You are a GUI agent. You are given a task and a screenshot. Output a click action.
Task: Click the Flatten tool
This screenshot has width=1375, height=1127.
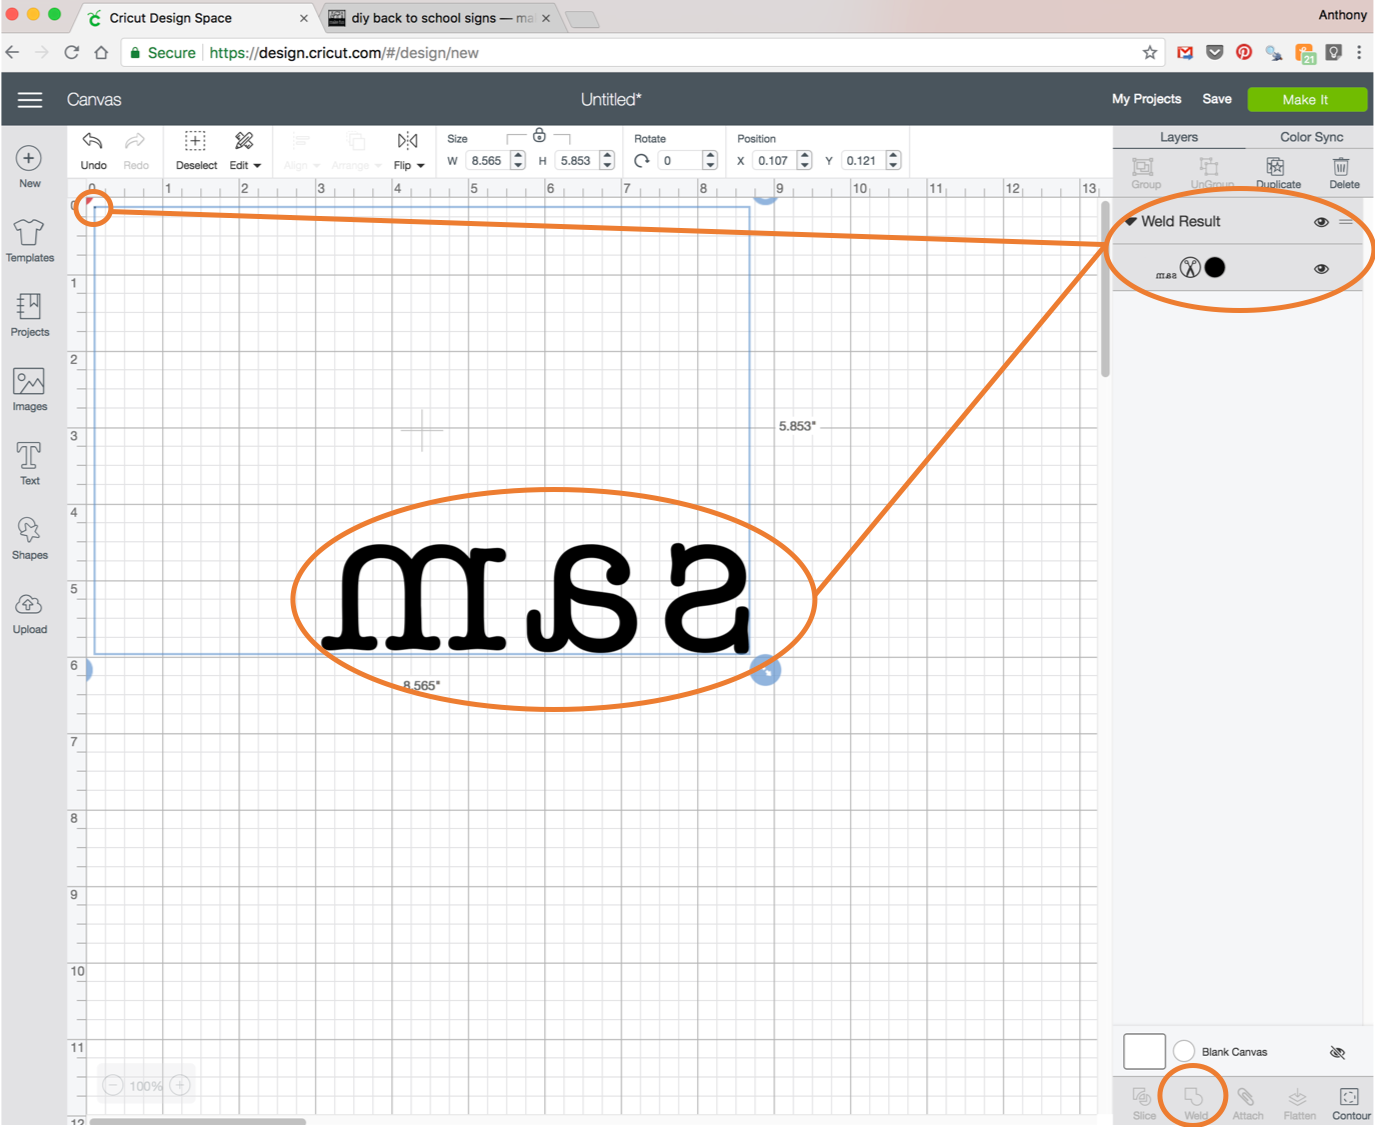[x=1299, y=1103]
